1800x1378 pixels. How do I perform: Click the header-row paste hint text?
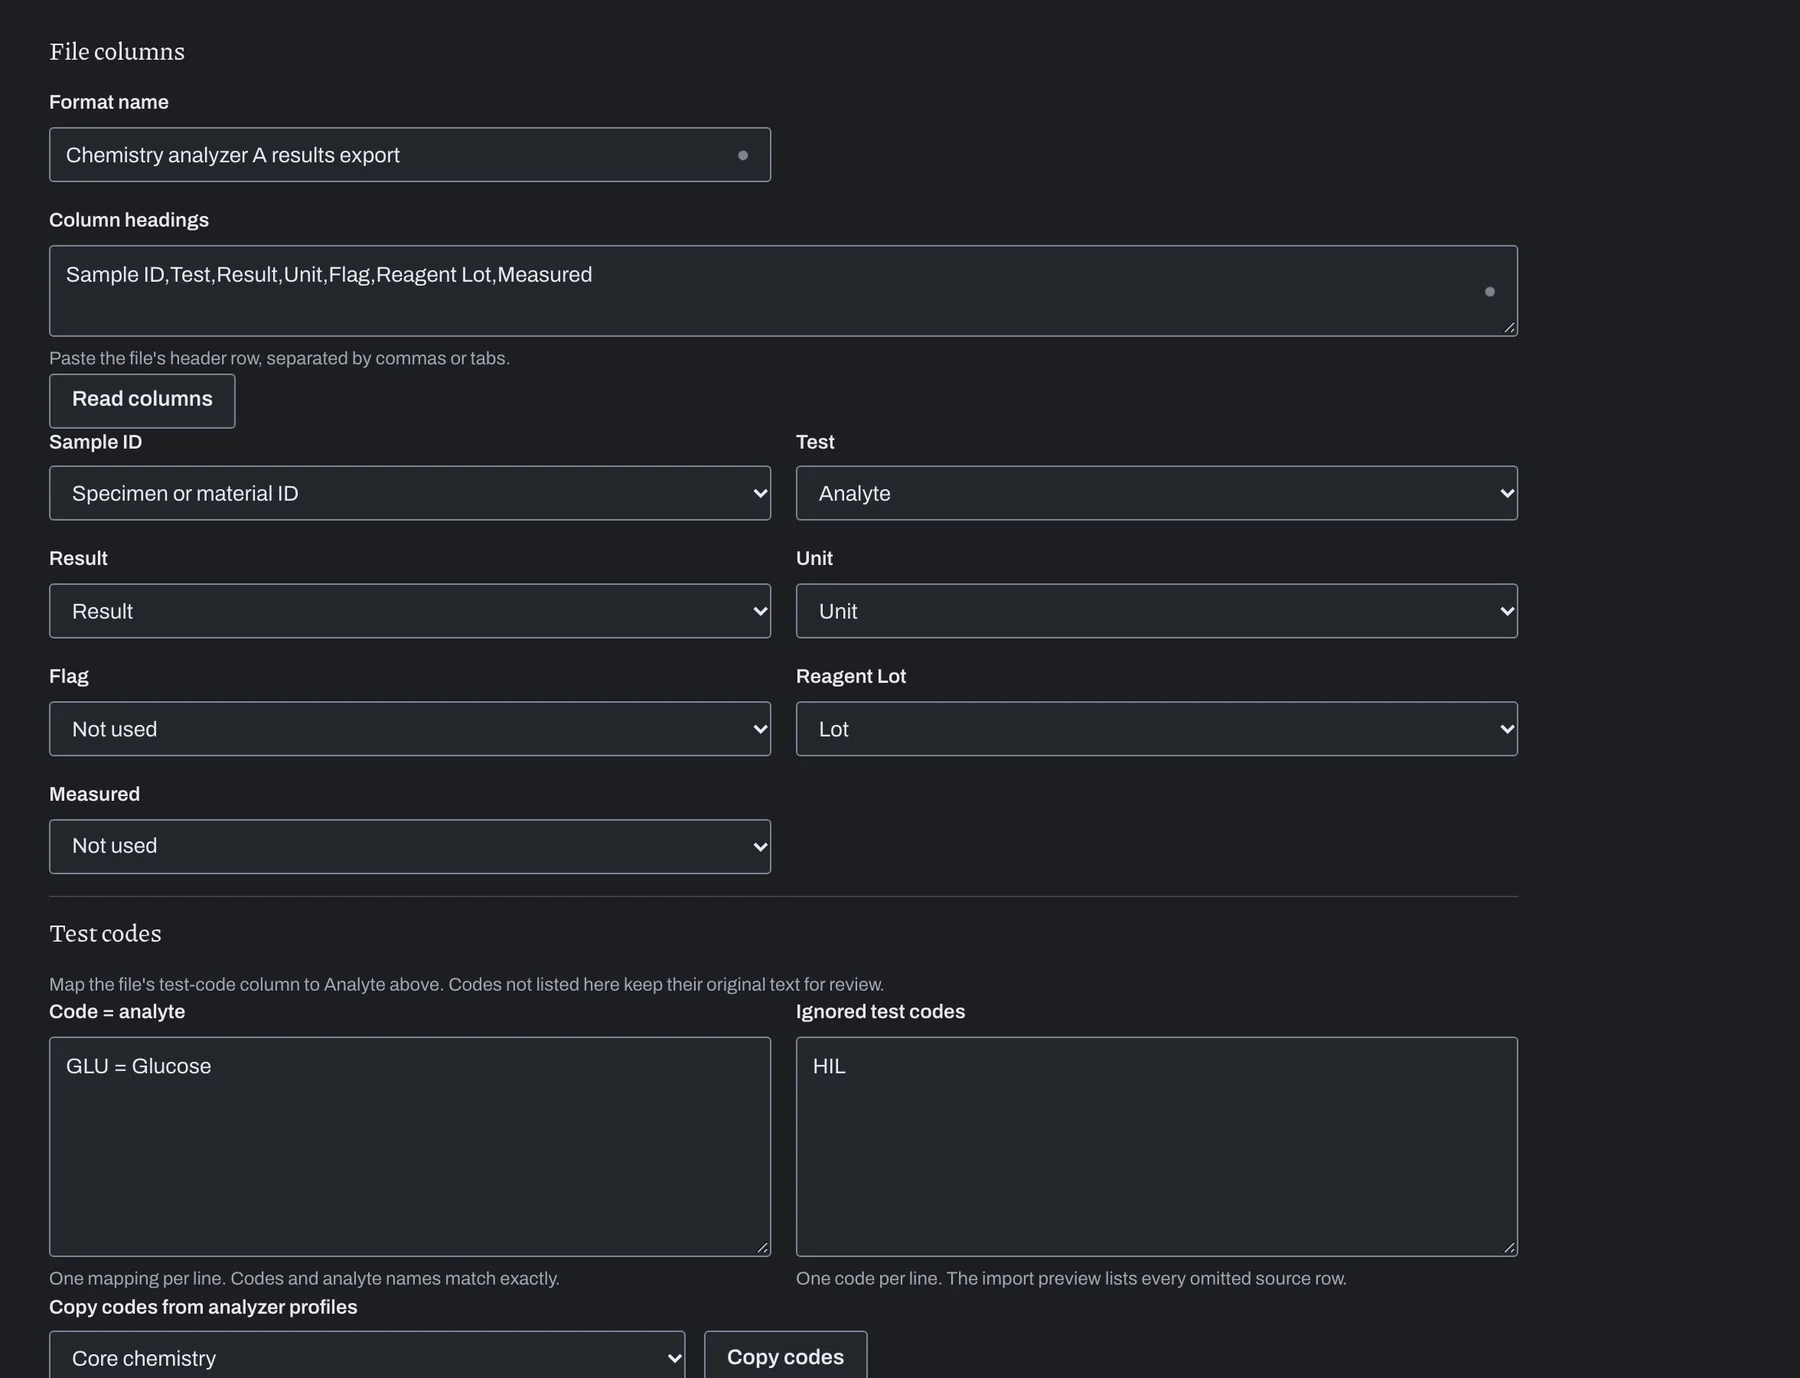click(279, 358)
